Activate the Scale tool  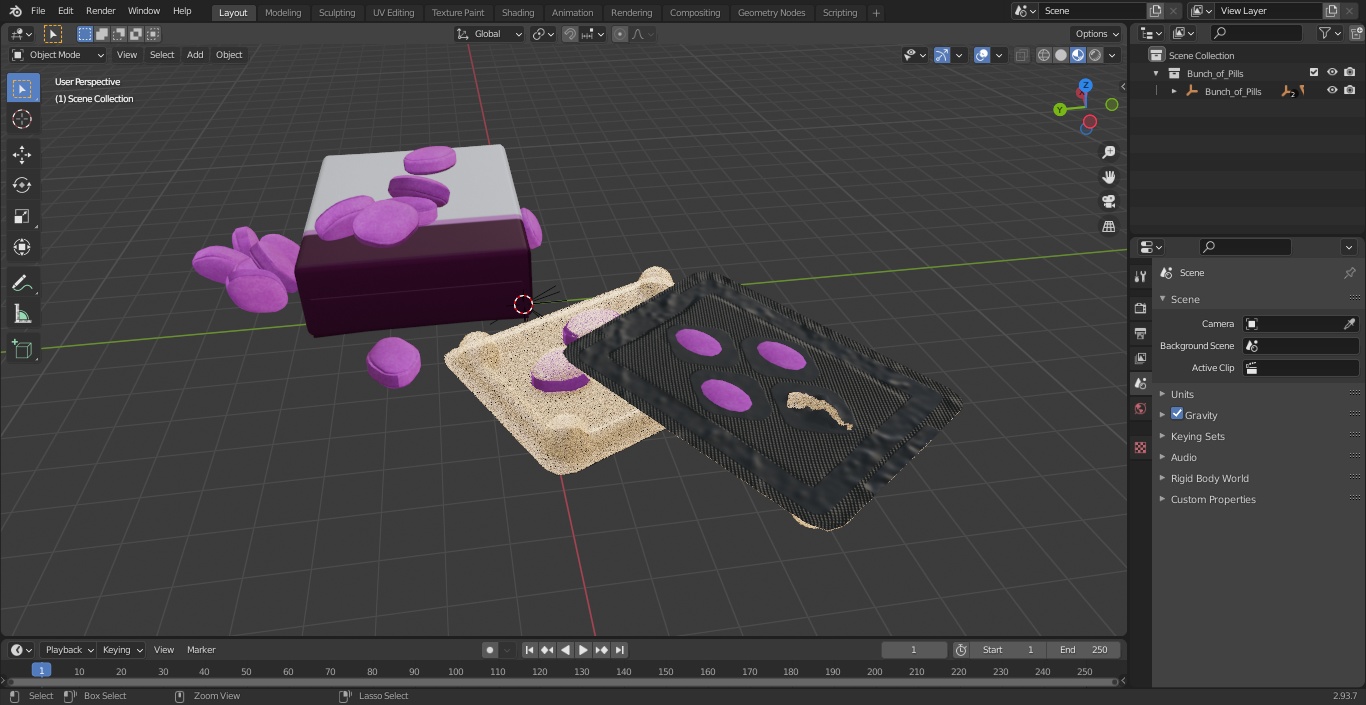[x=22, y=216]
